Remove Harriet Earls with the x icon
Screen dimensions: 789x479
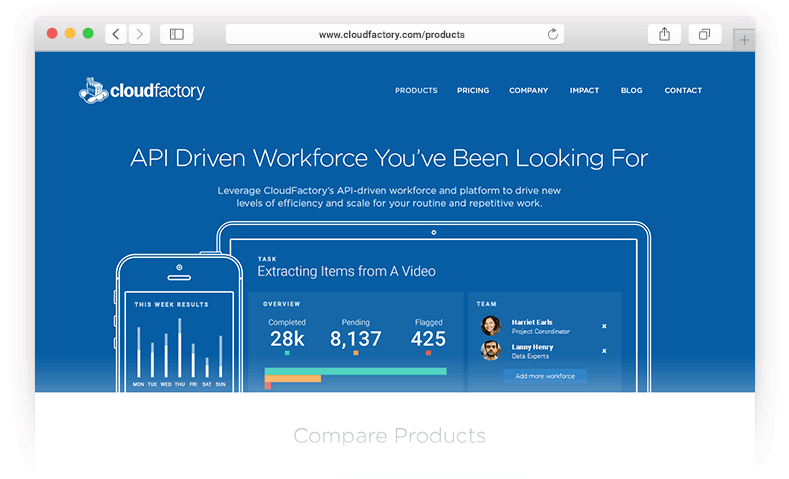click(x=604, y=326)
